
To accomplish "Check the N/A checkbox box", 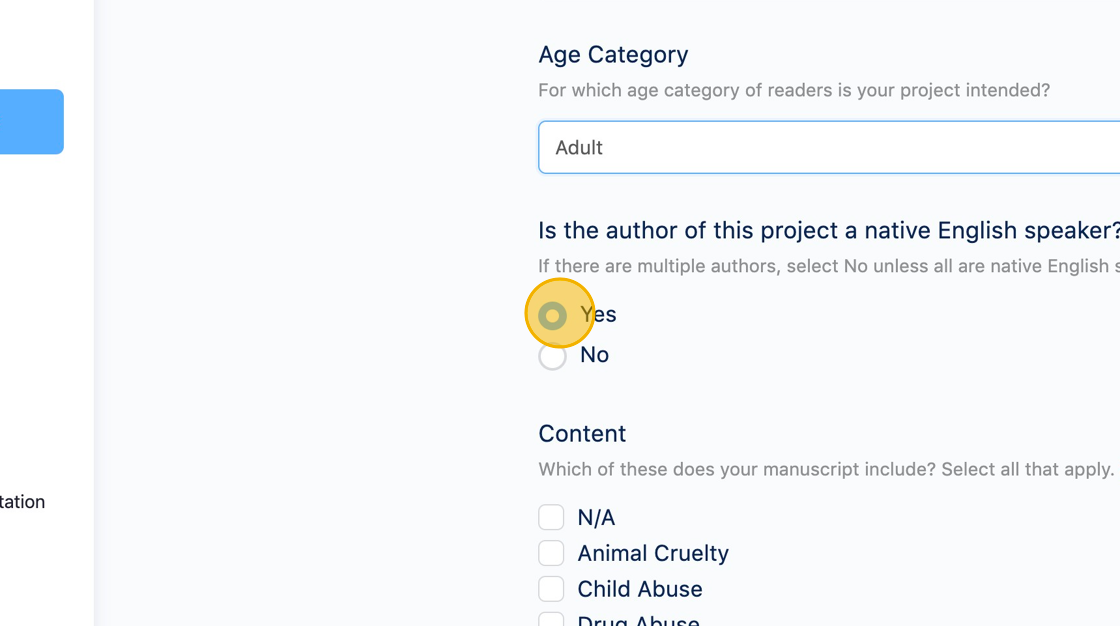I will pyautogui.click(x=551, y=517).
